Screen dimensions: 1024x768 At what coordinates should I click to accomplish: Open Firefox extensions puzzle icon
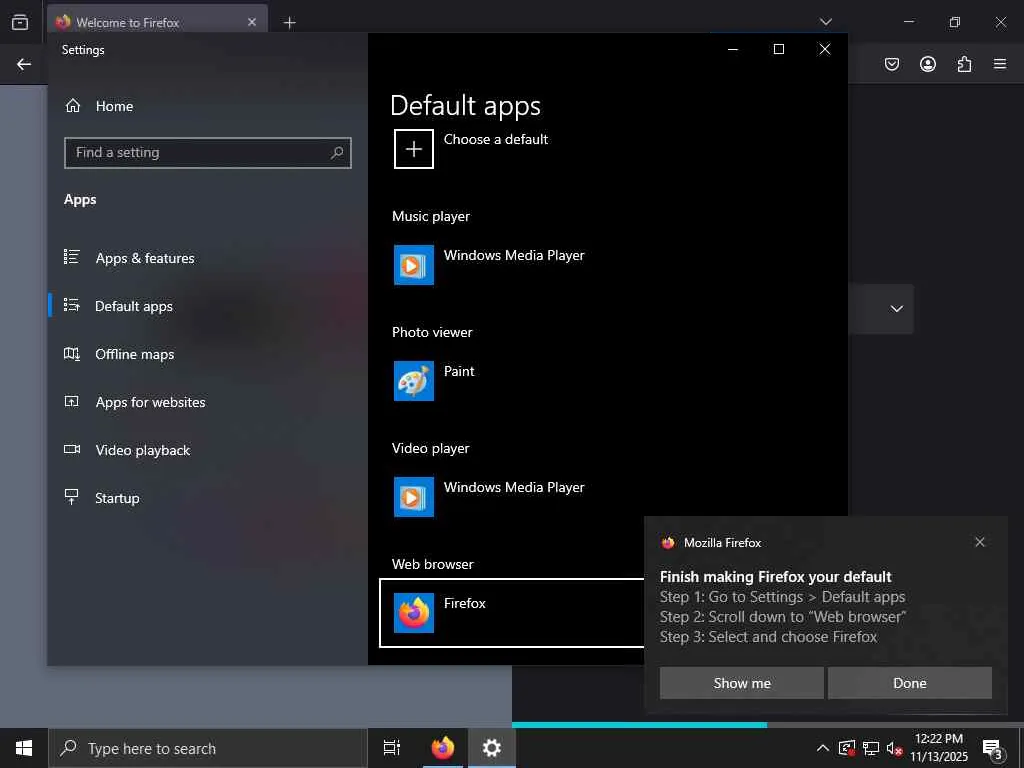click(964, 64)
